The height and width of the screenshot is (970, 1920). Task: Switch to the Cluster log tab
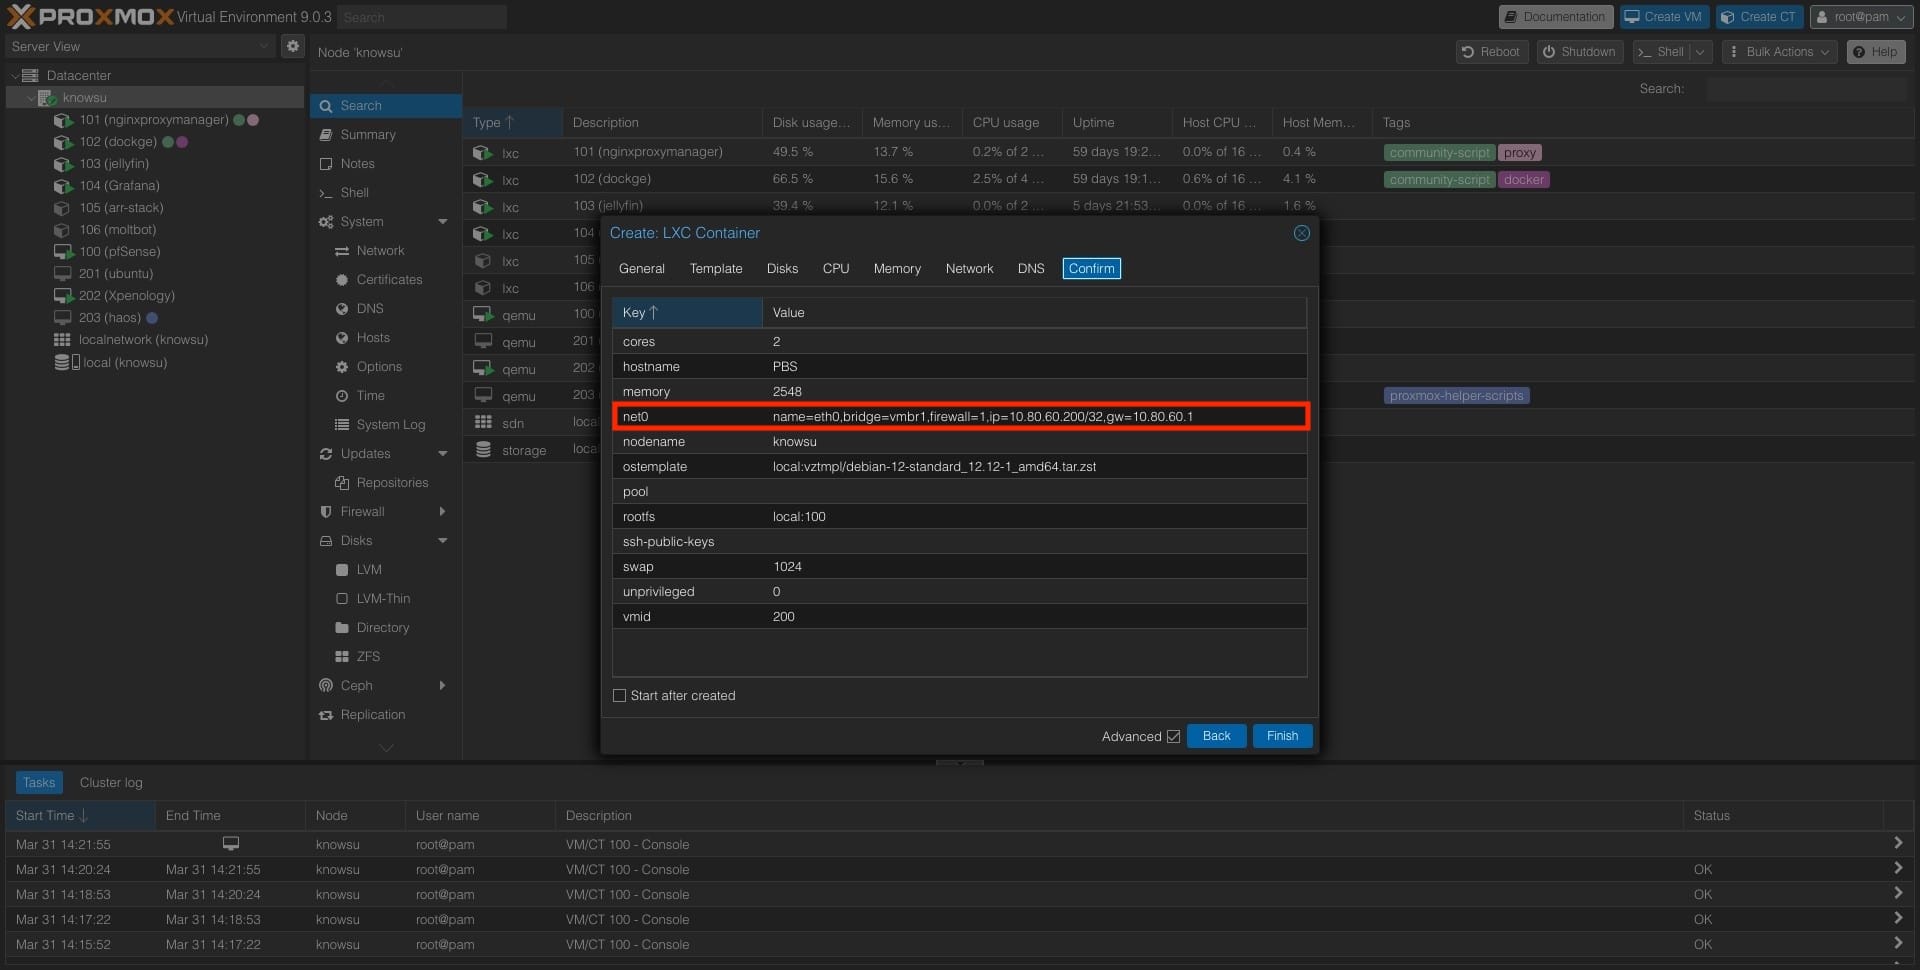pos(111,783)
